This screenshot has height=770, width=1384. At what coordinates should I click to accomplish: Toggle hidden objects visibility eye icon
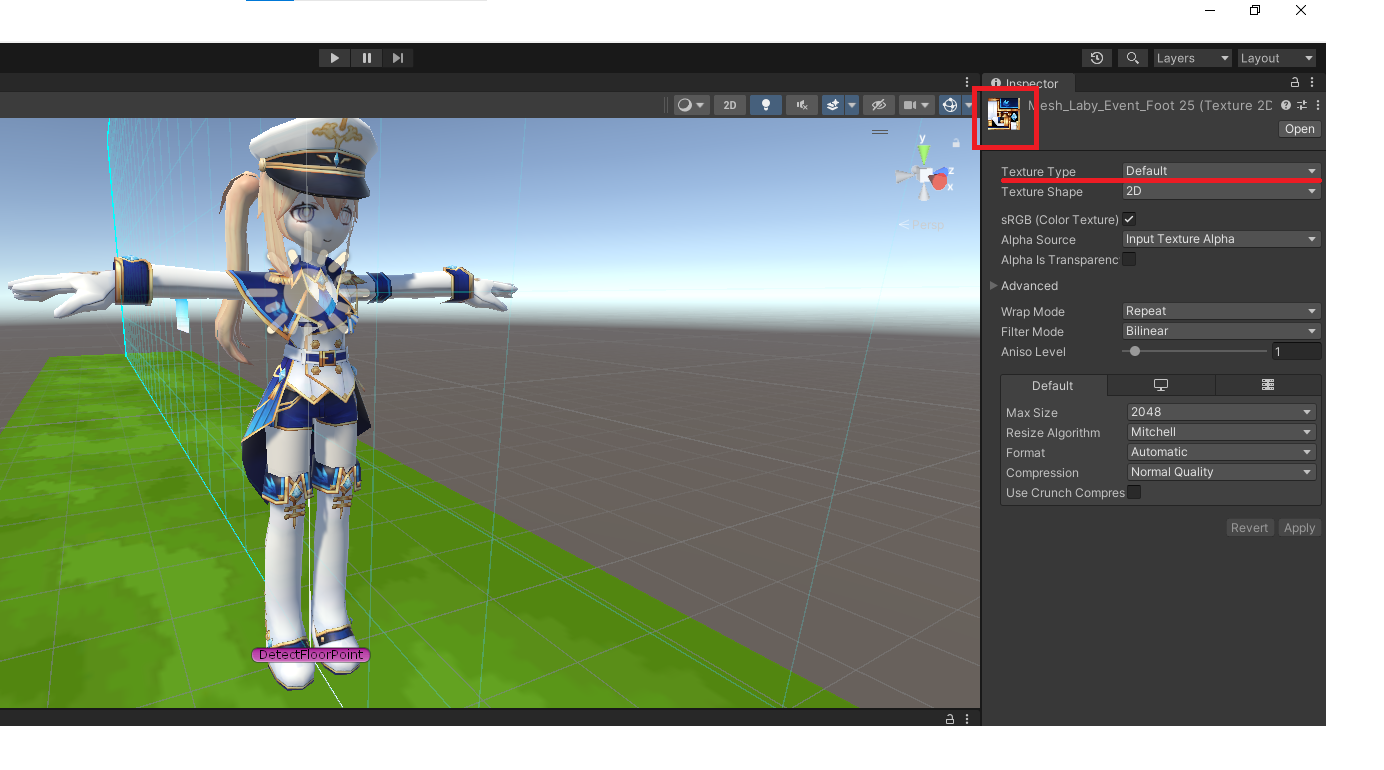(878, 105)
